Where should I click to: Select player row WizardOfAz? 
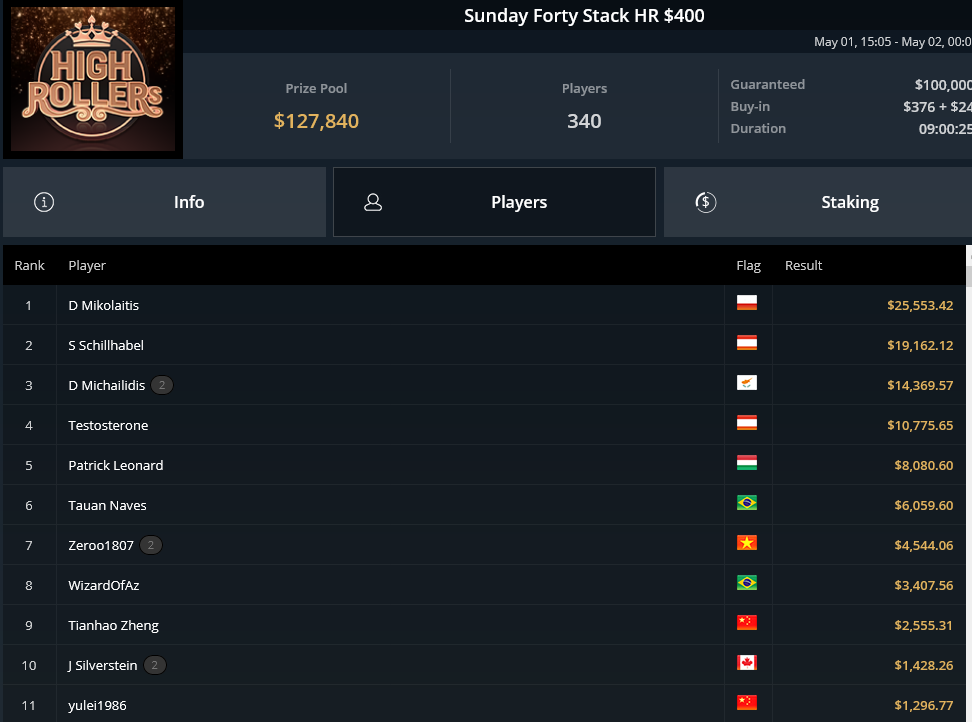point(484,585)
